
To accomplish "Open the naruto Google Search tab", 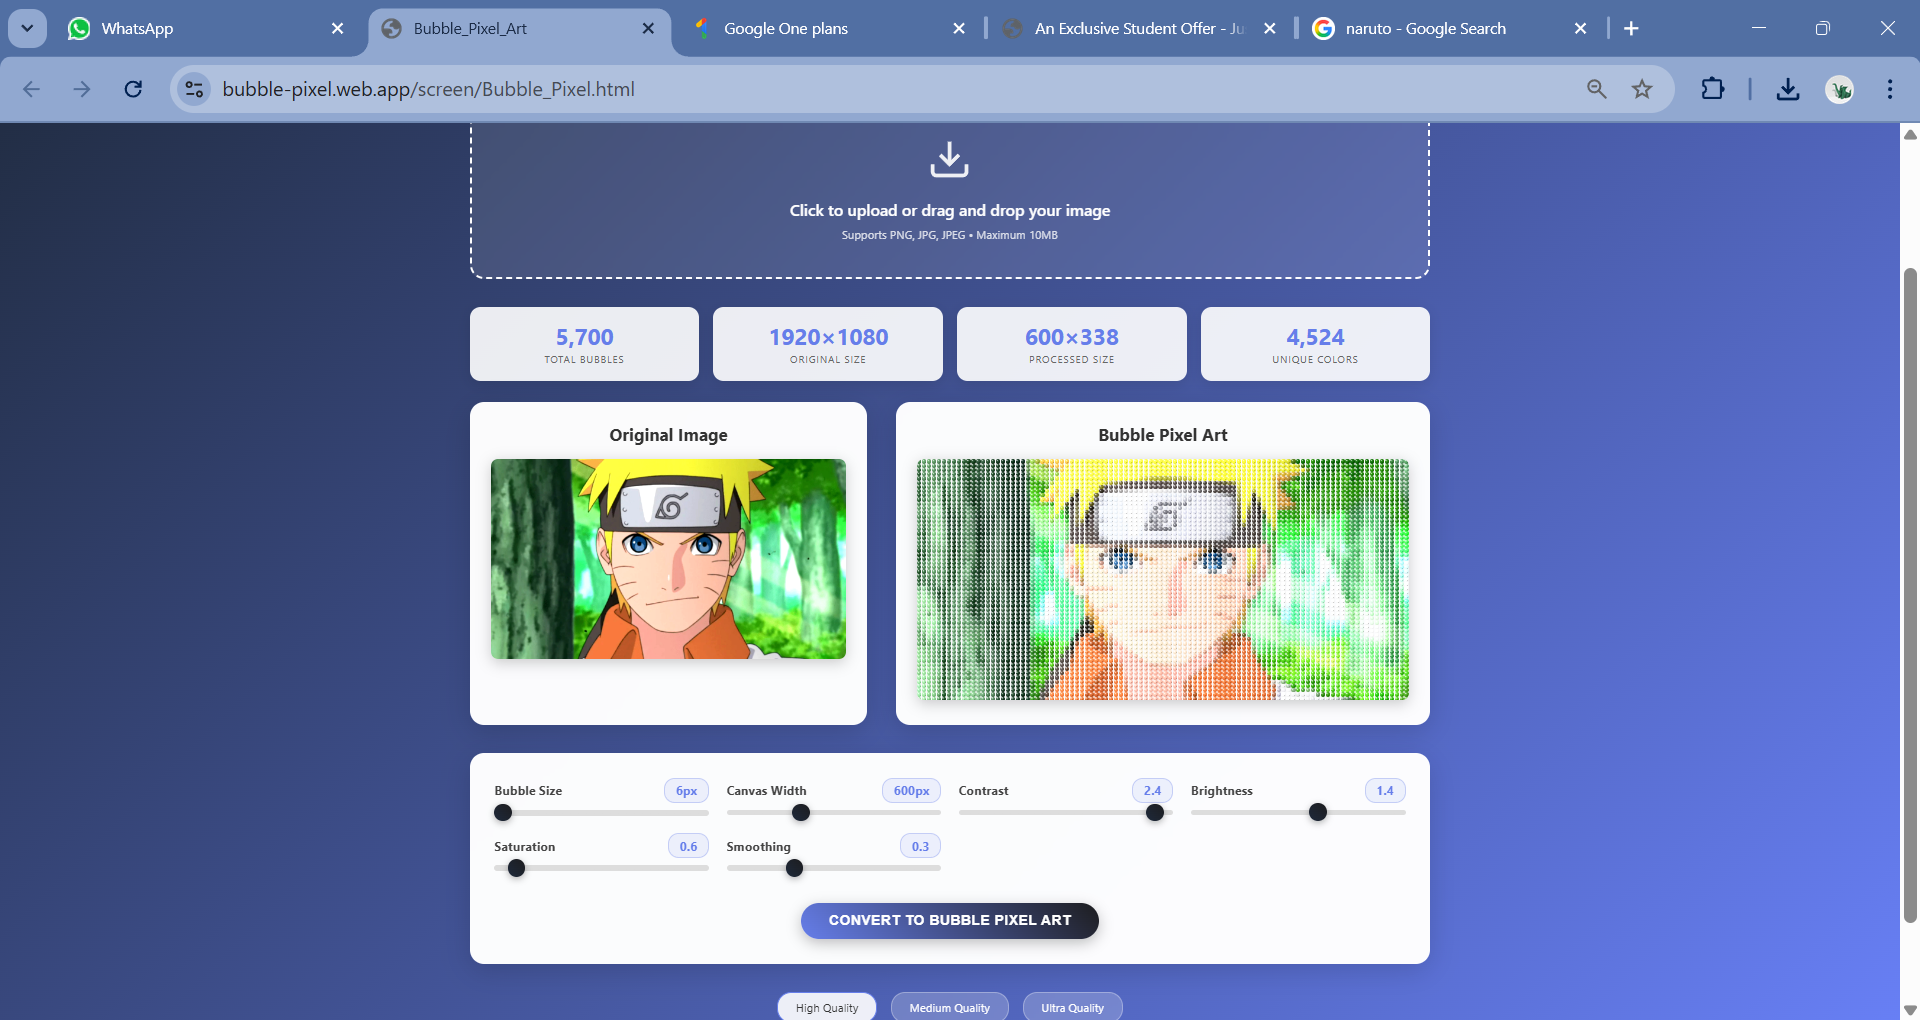I will (x=1440, y=28).
